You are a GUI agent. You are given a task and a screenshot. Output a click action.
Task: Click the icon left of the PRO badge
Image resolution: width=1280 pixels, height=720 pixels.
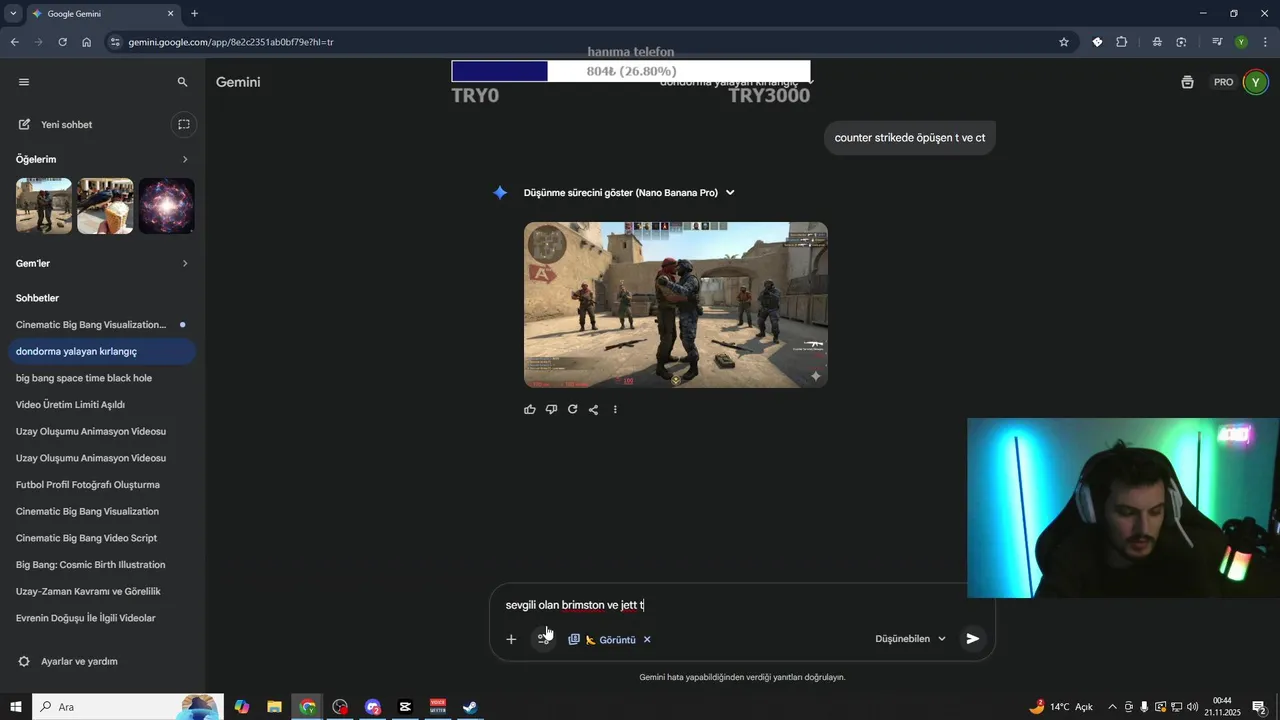pos(1187,82)
